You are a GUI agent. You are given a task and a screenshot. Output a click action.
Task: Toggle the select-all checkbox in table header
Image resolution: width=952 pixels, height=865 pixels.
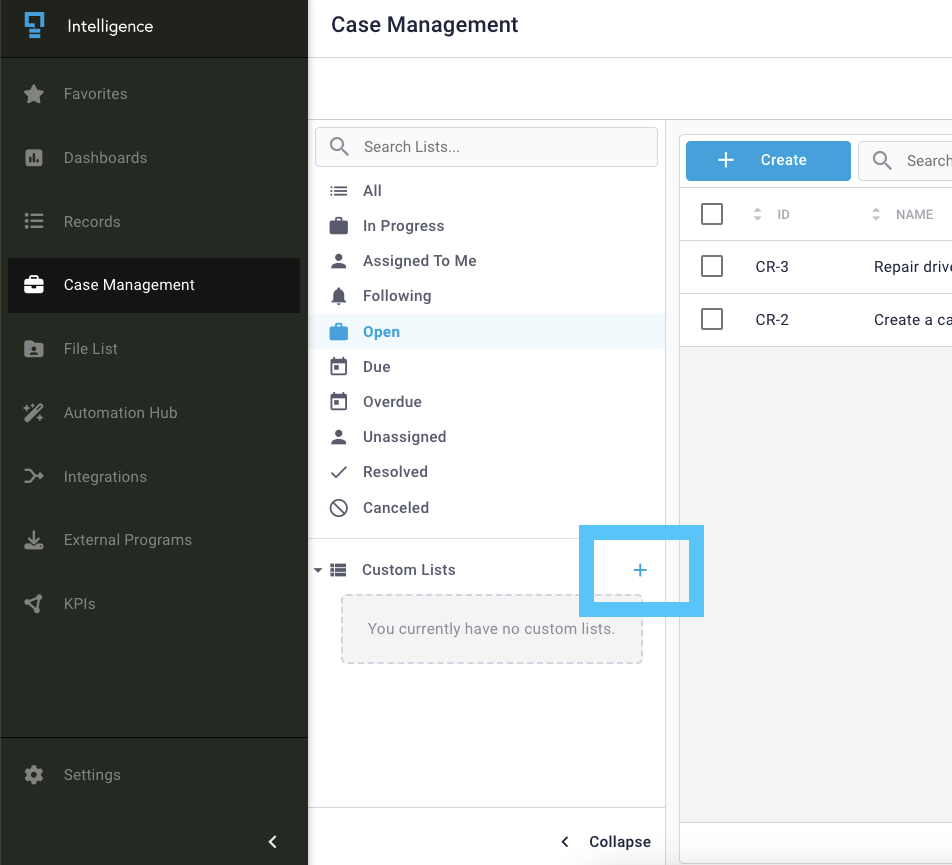tap(712, 214)
